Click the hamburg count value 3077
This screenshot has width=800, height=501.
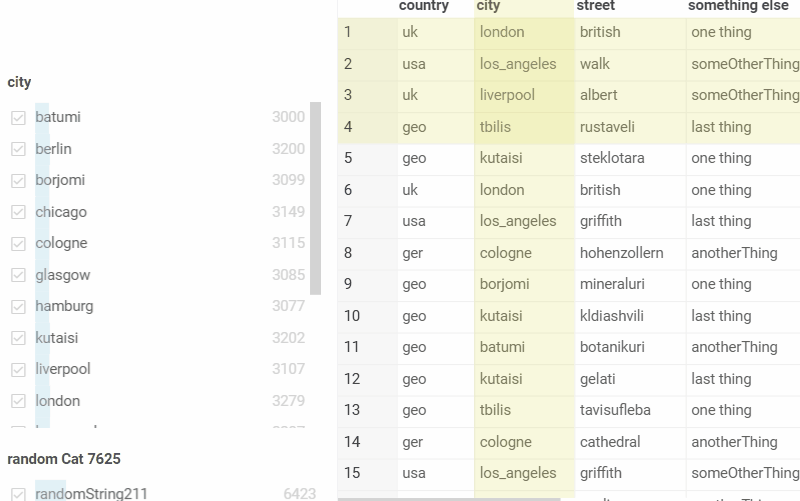pyautogui.click(x=288, y=306)
